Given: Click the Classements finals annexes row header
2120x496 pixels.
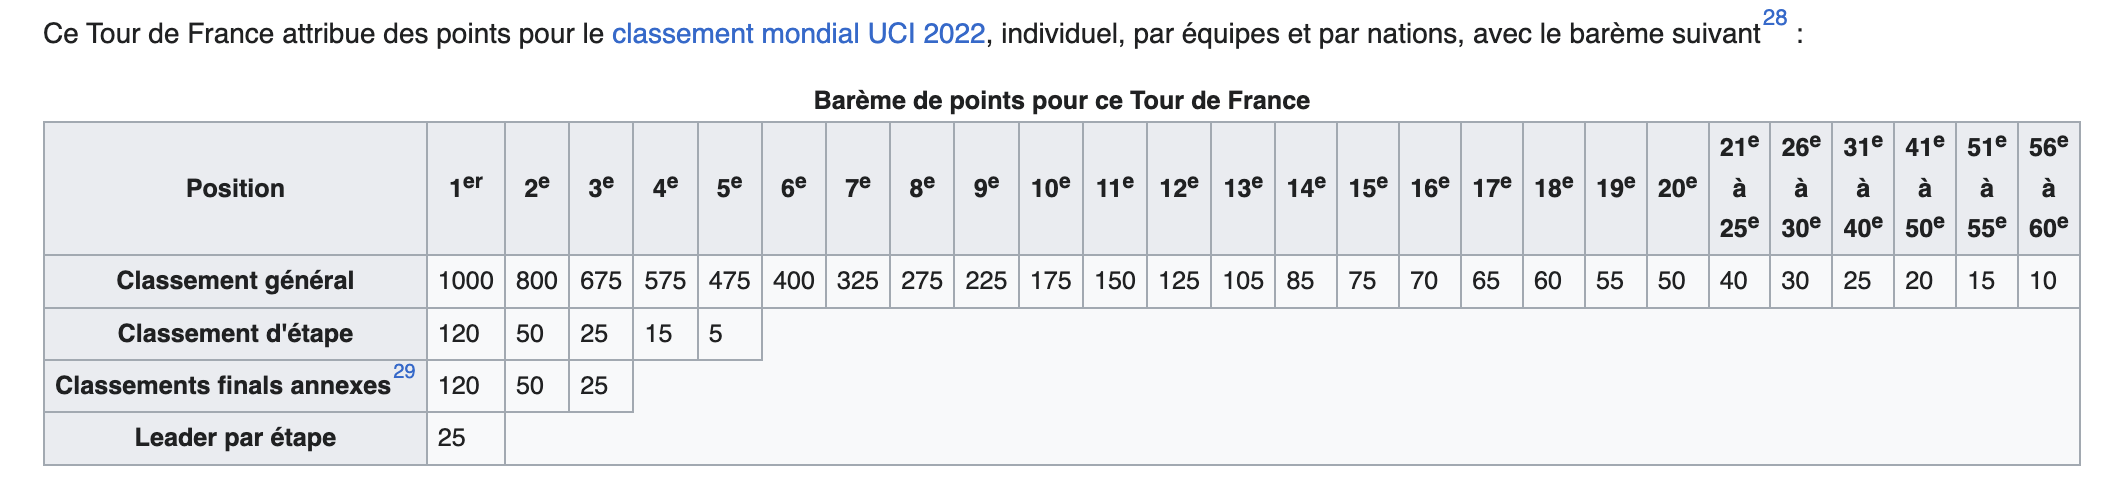Looking at the screenshot, I should coord(223,386).
